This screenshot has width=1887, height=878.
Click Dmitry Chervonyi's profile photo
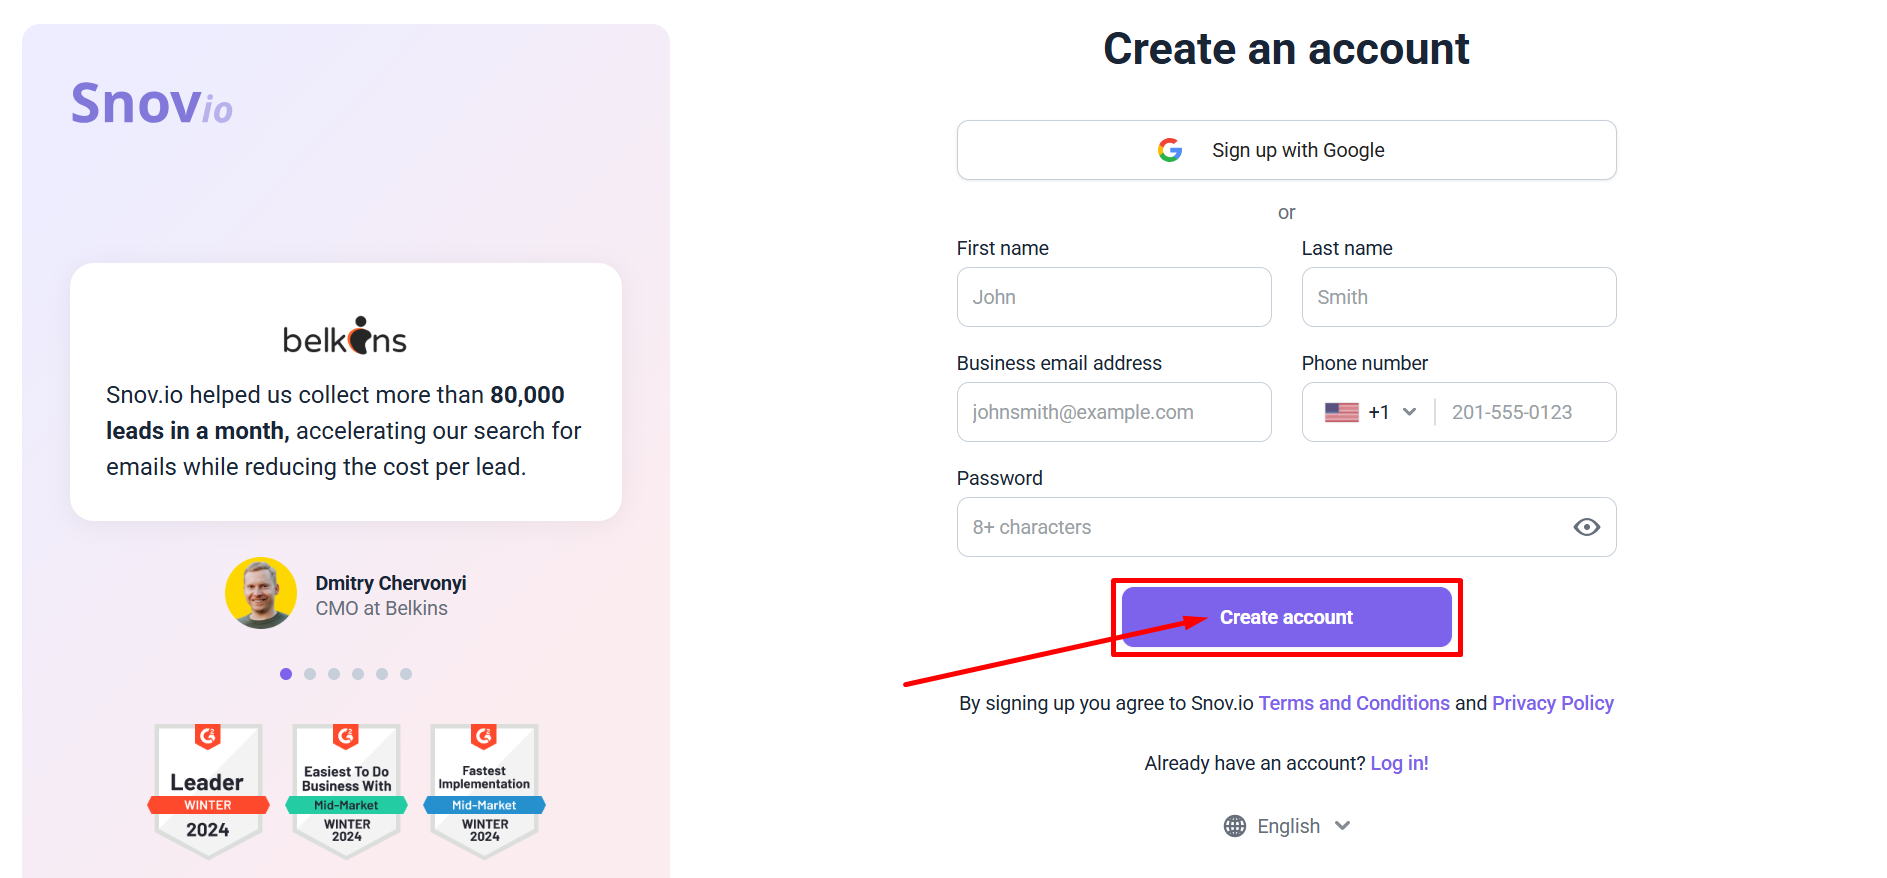pyautogui.click(x=261, y=592)
